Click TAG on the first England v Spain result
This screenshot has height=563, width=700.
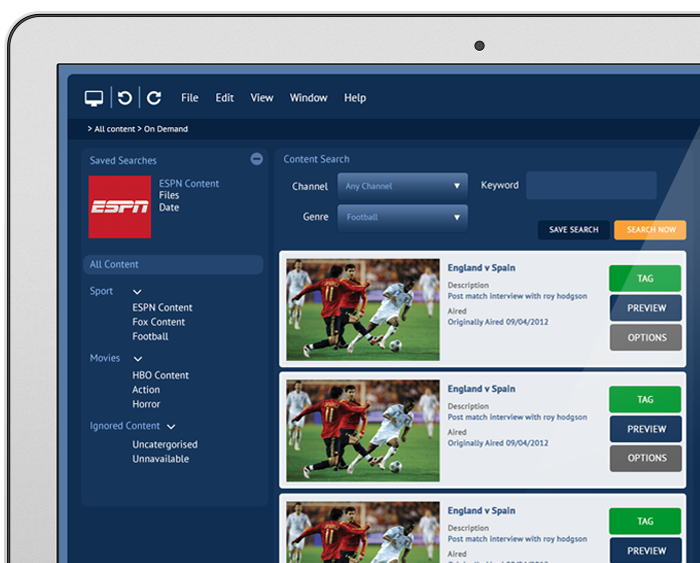coord(645,279)
